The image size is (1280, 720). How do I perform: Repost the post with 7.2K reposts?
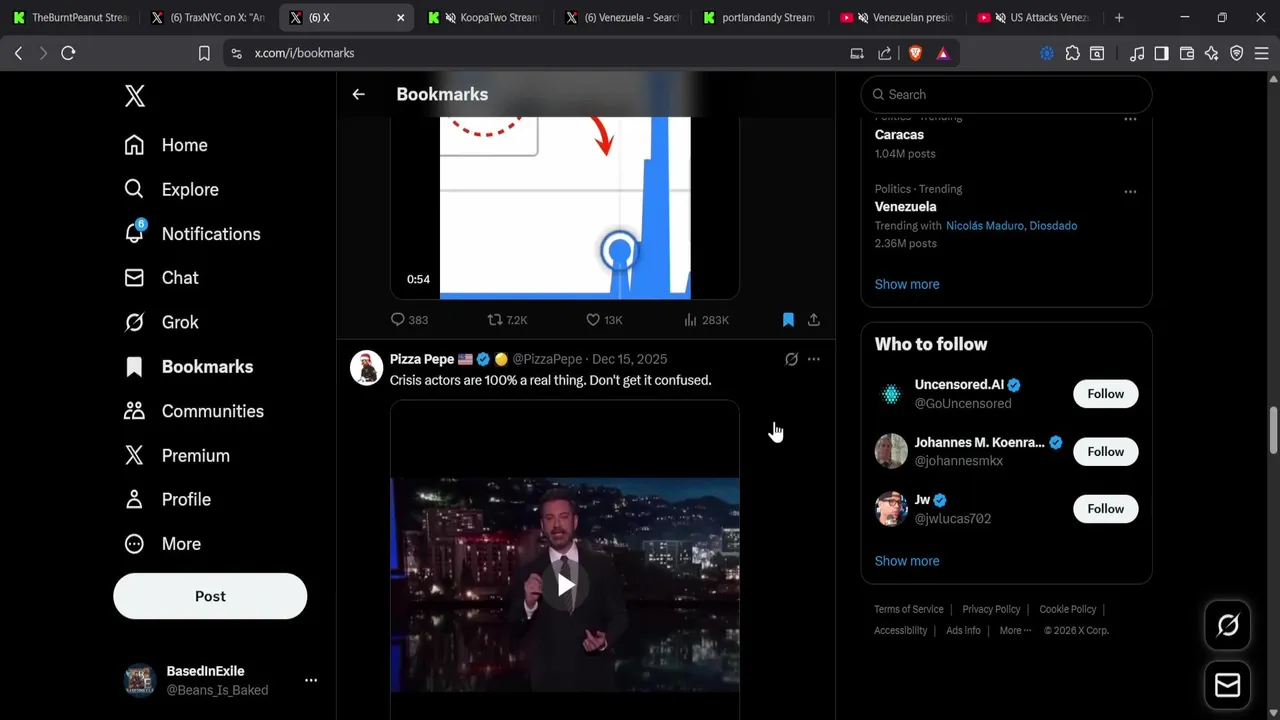coord(507,320)
